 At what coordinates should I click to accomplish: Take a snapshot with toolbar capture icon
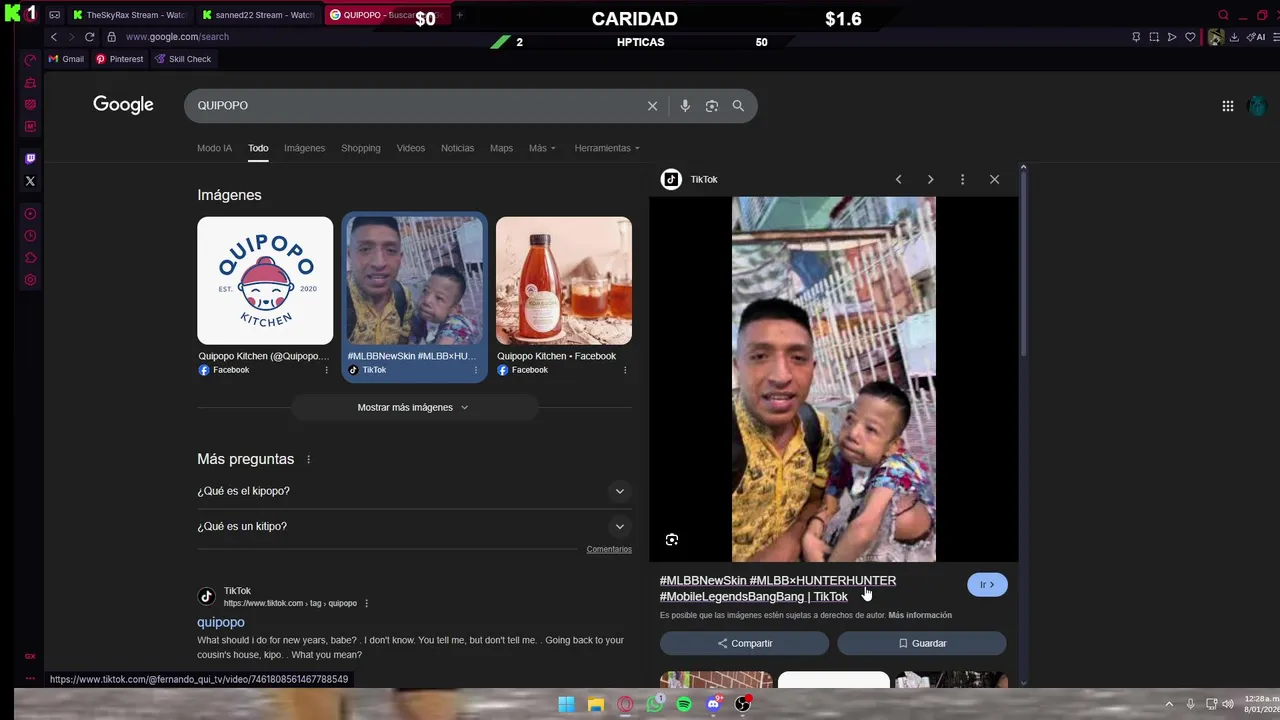[x=1154, y=37]
